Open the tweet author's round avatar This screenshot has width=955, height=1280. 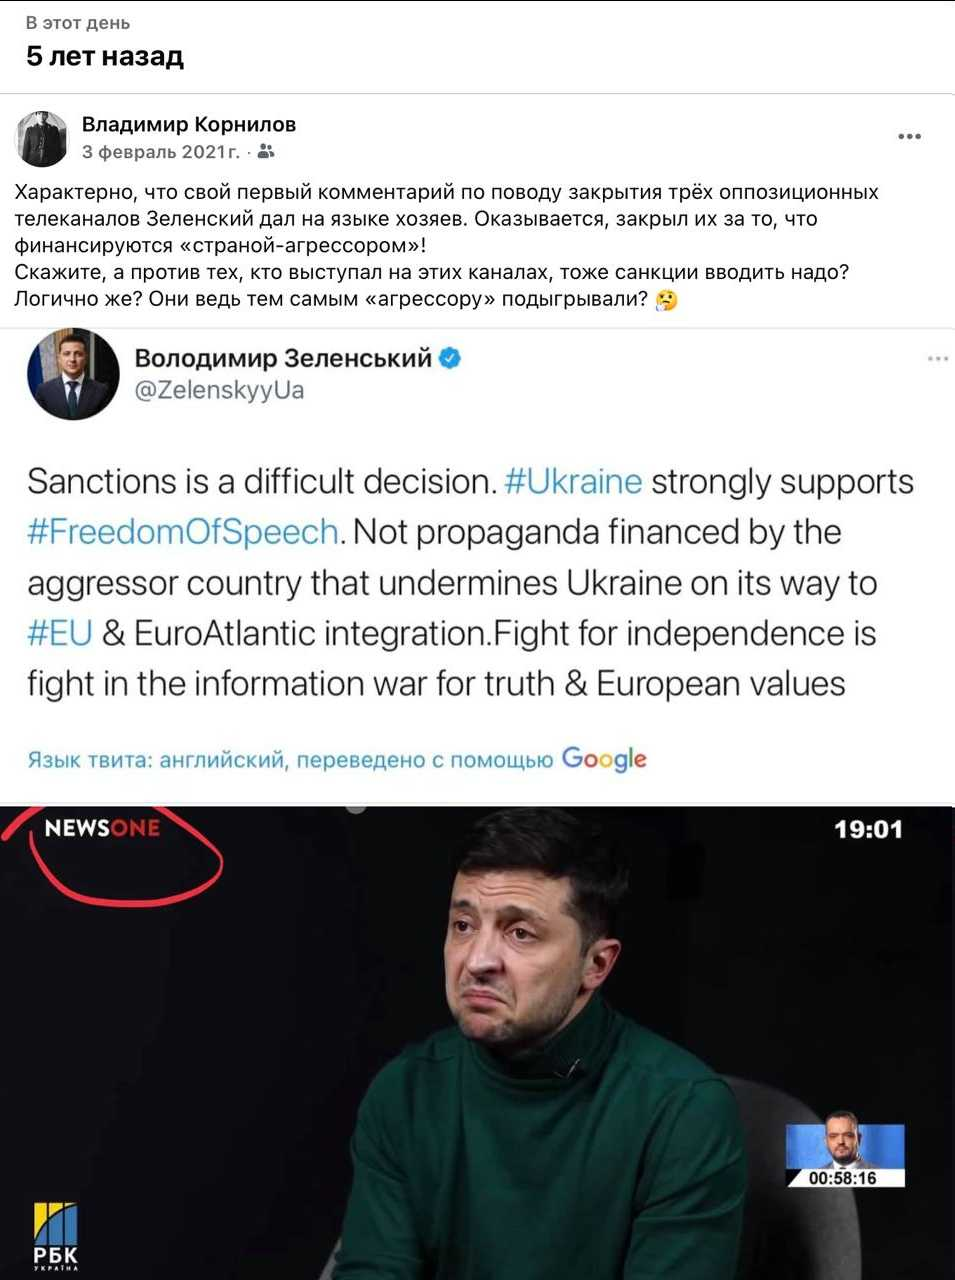pyautogui.click(x=73, y=374)
